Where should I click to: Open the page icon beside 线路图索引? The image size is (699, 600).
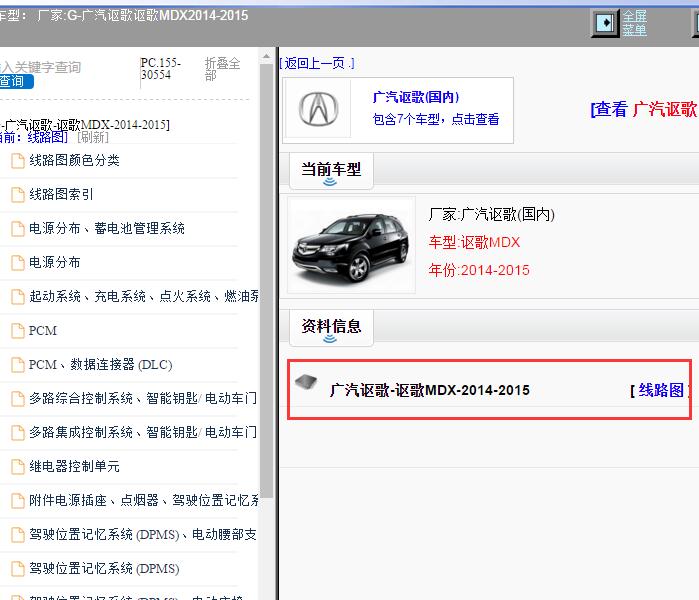click(18, 195)
